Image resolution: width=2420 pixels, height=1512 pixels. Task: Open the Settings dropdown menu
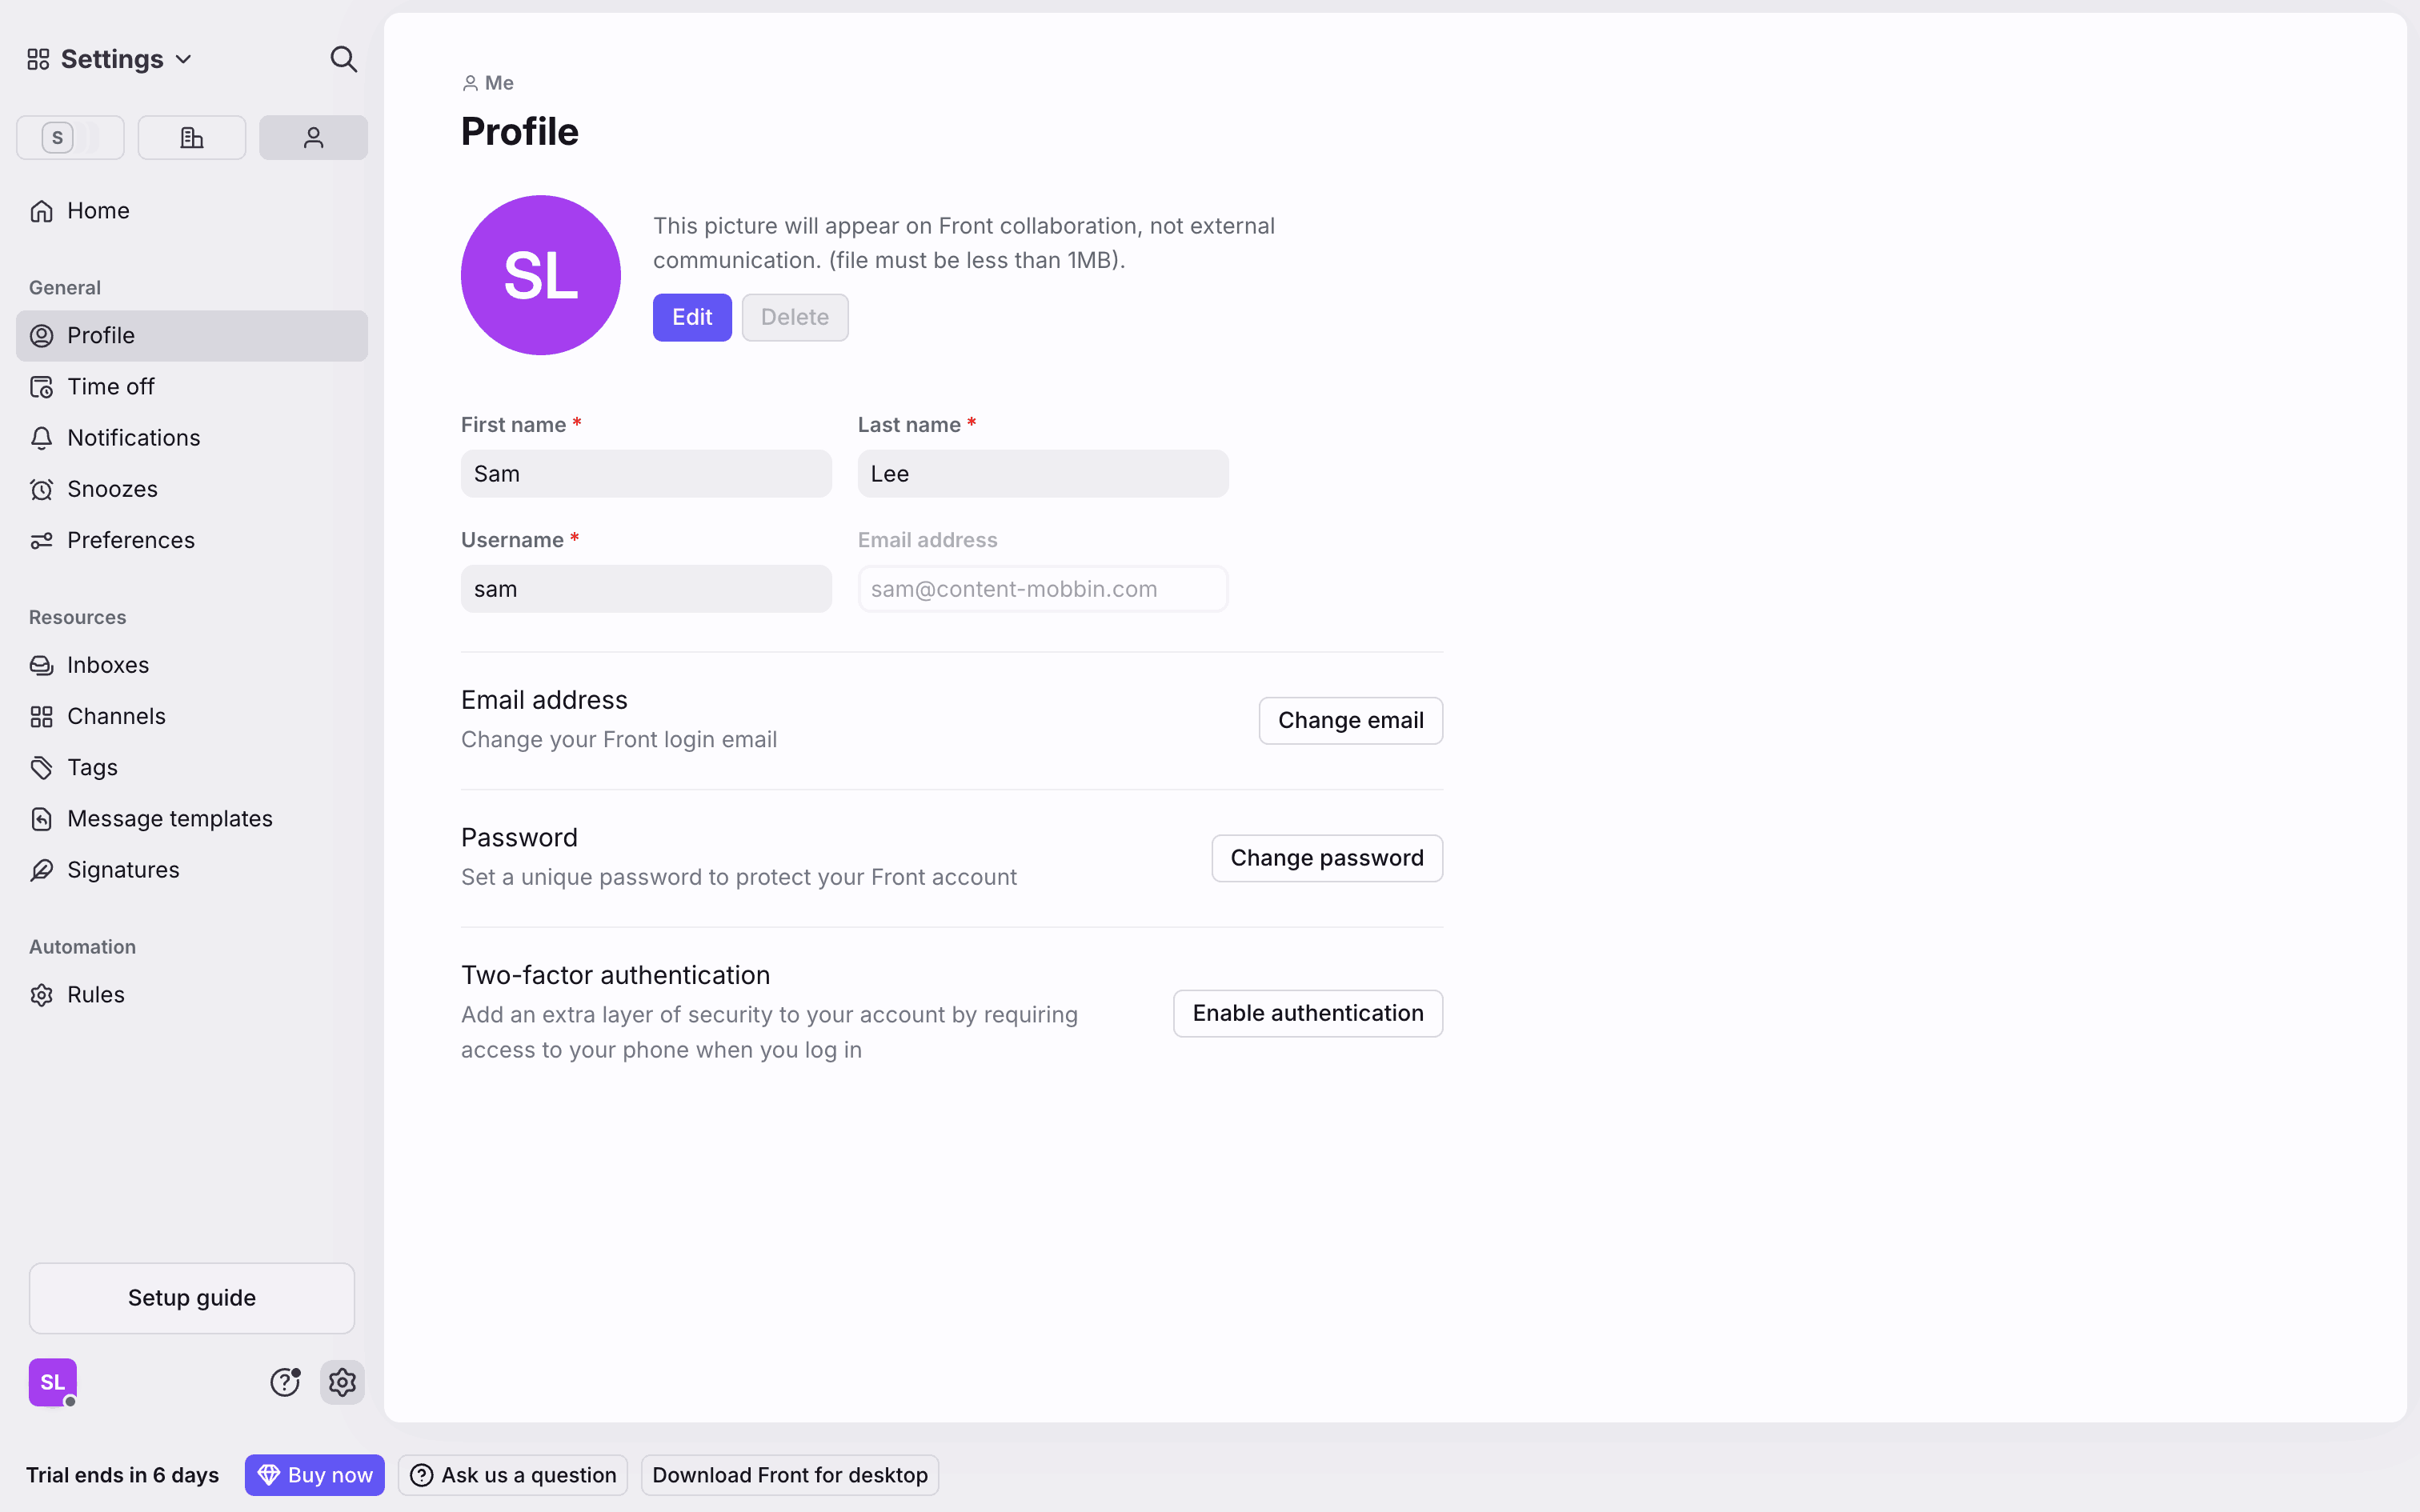(110, 59)
